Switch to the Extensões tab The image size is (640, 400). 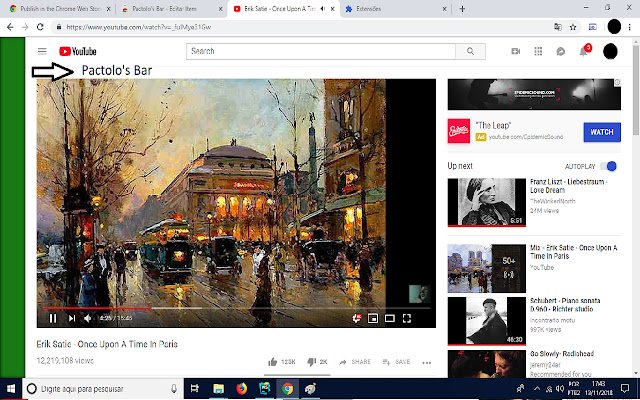coord(396,9)
